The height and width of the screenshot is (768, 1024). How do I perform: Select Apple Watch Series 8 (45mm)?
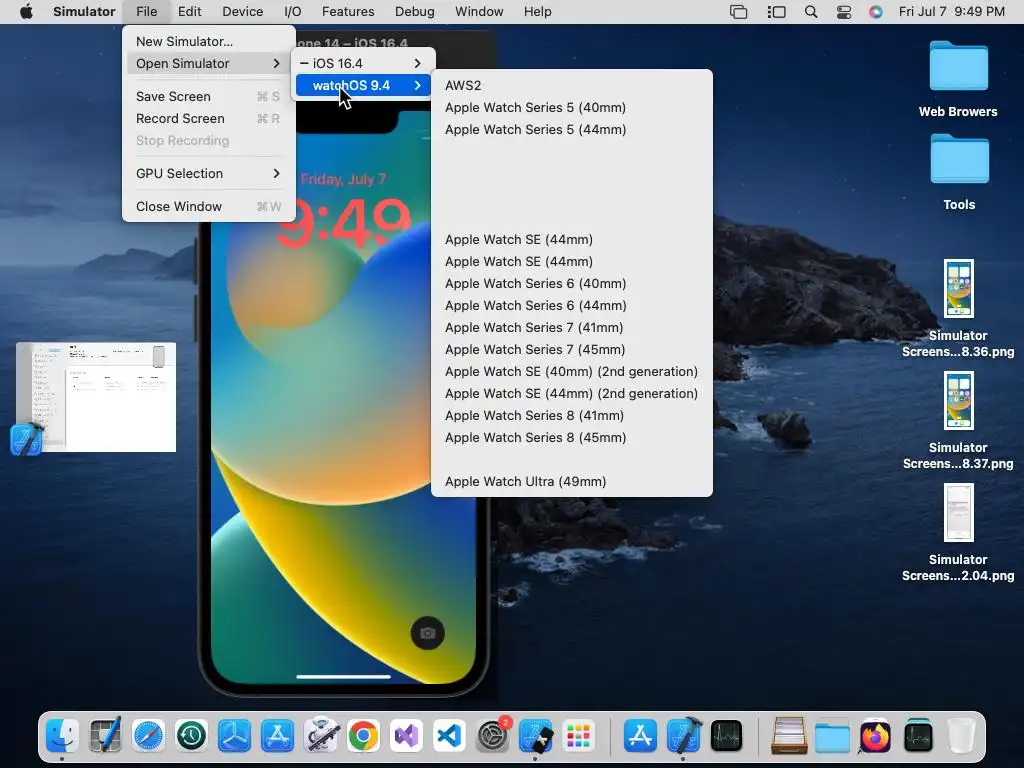[571, 438]
